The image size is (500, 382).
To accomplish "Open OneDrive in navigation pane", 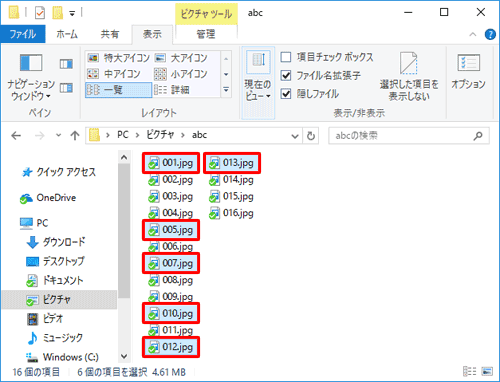I will 48,198.
